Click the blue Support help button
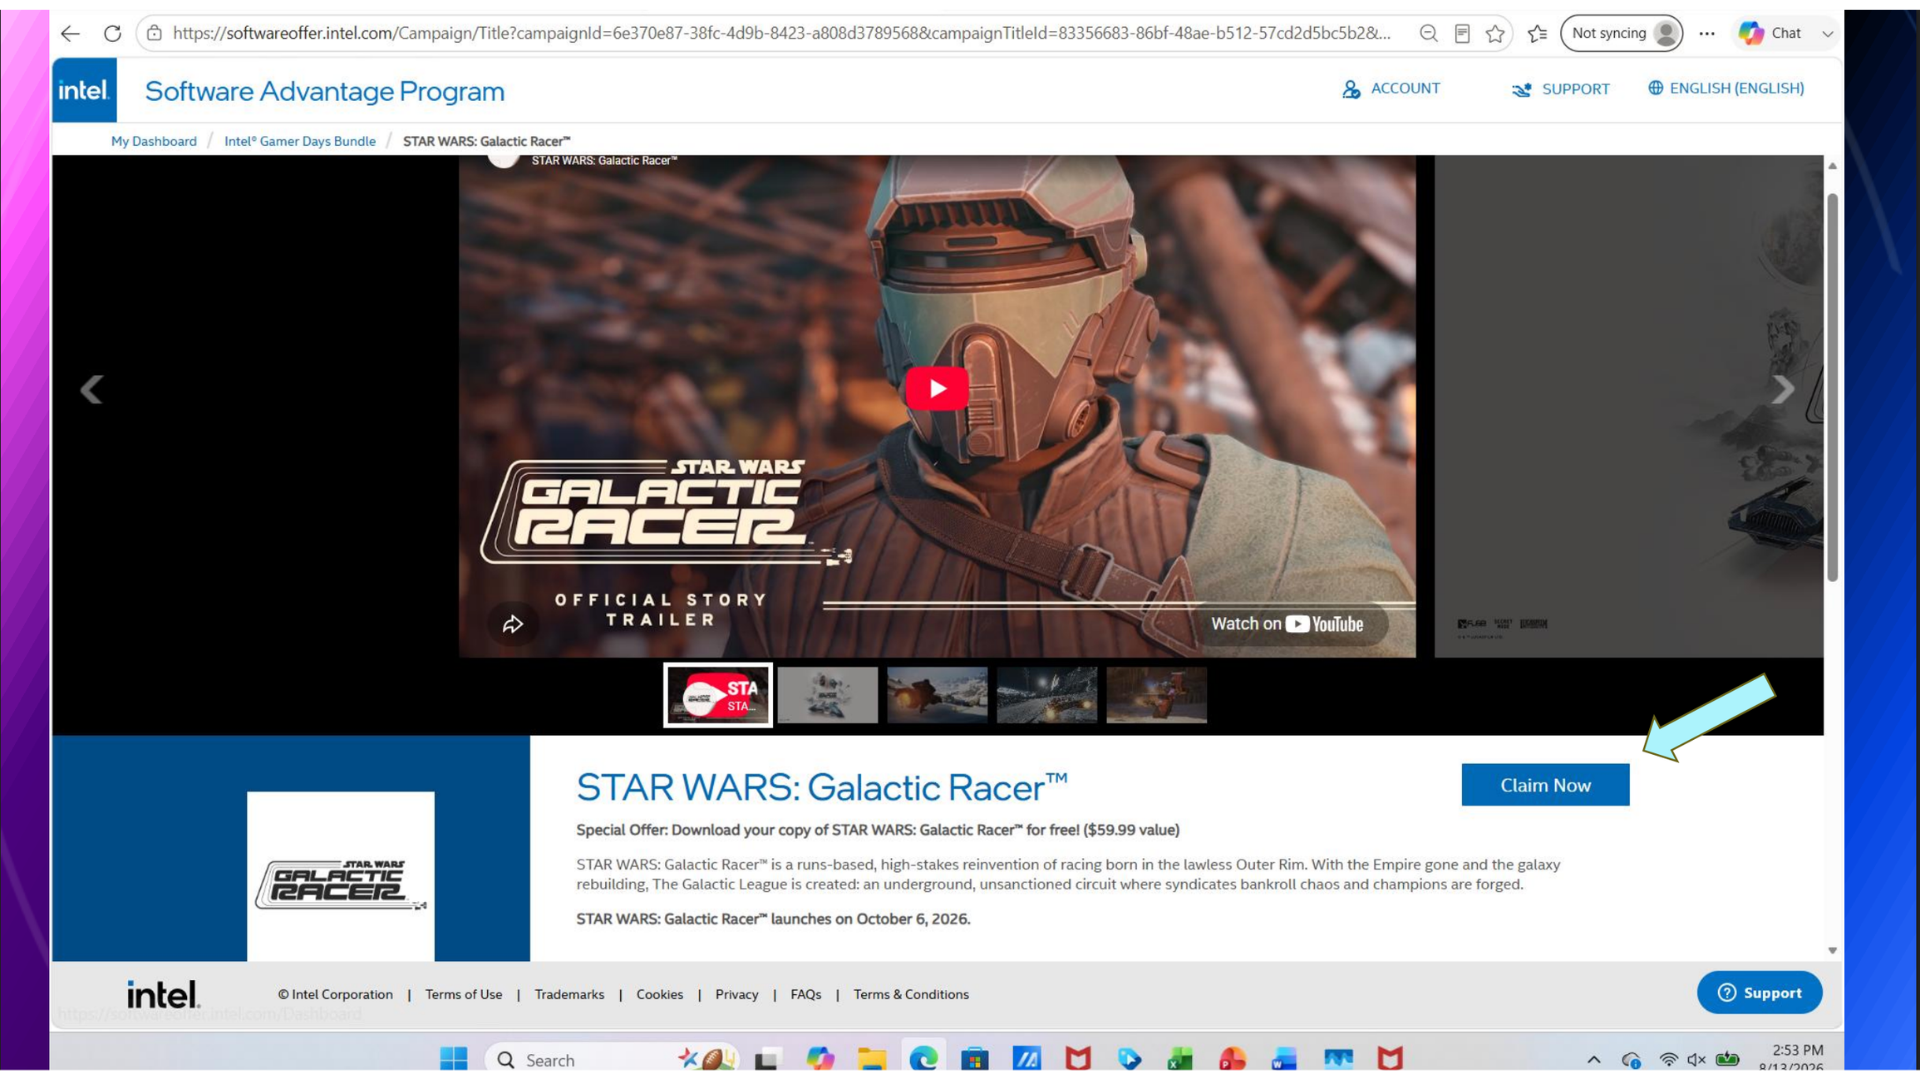The image size is (1920, 1080). (x=1760, y=993)
